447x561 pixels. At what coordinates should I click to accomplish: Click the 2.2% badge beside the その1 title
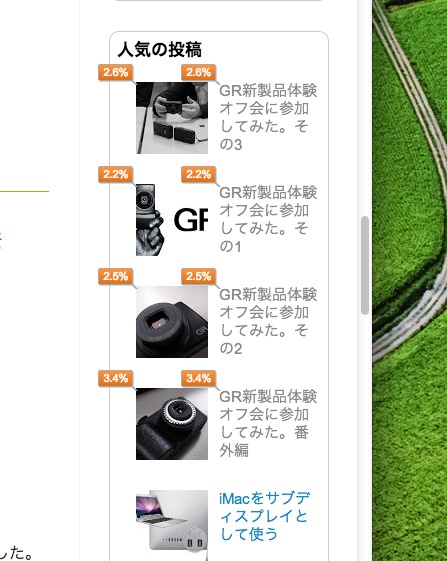198,175
